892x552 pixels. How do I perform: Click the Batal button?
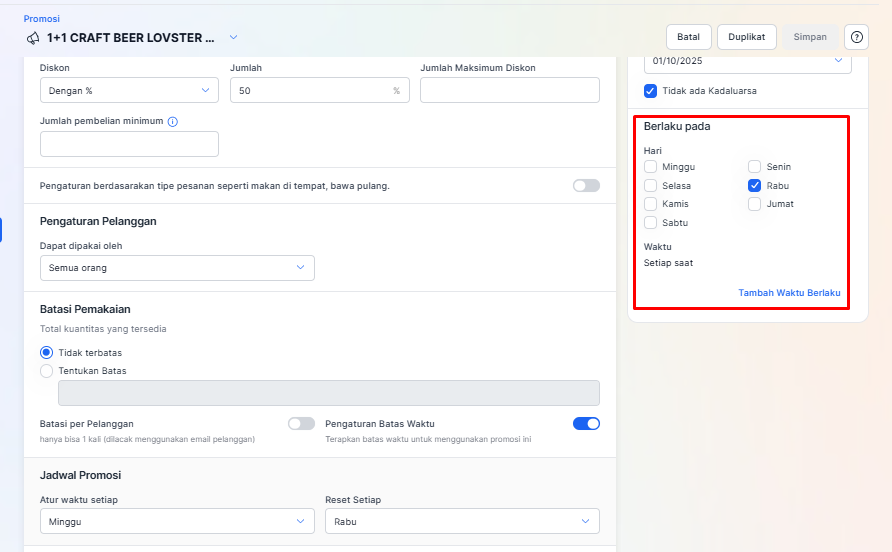(x=688, y=37)
